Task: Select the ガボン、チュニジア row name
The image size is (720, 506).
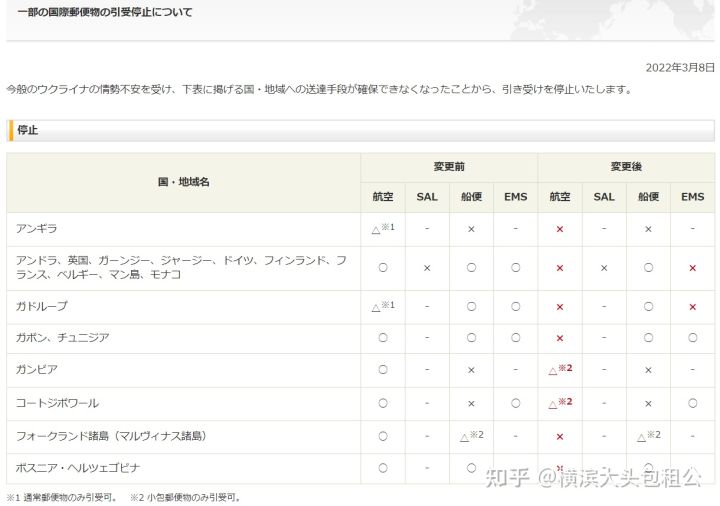Action: tap(62, 337)
